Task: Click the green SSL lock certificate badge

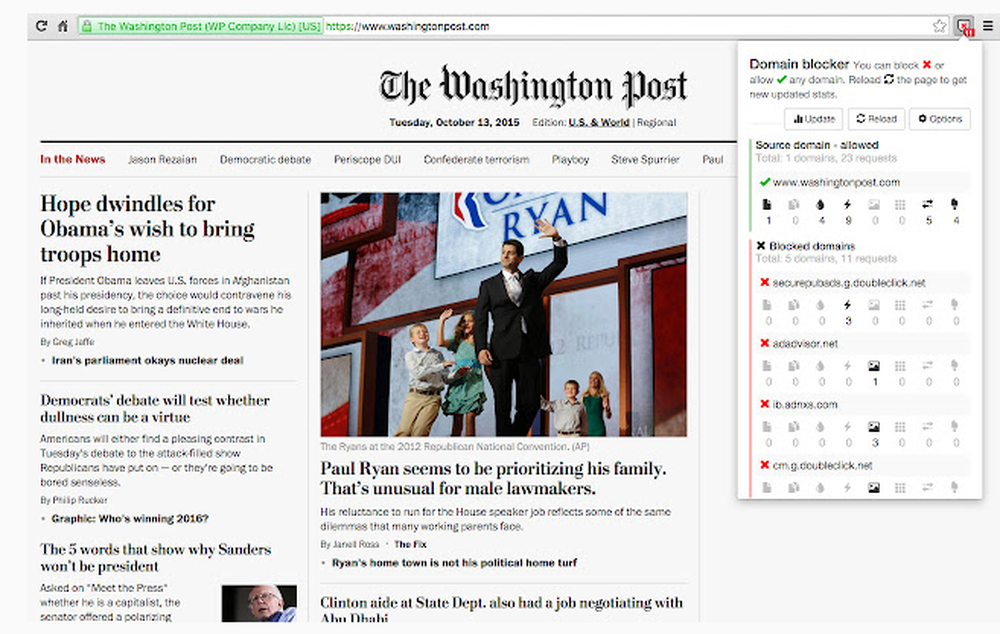Action: 201,26
